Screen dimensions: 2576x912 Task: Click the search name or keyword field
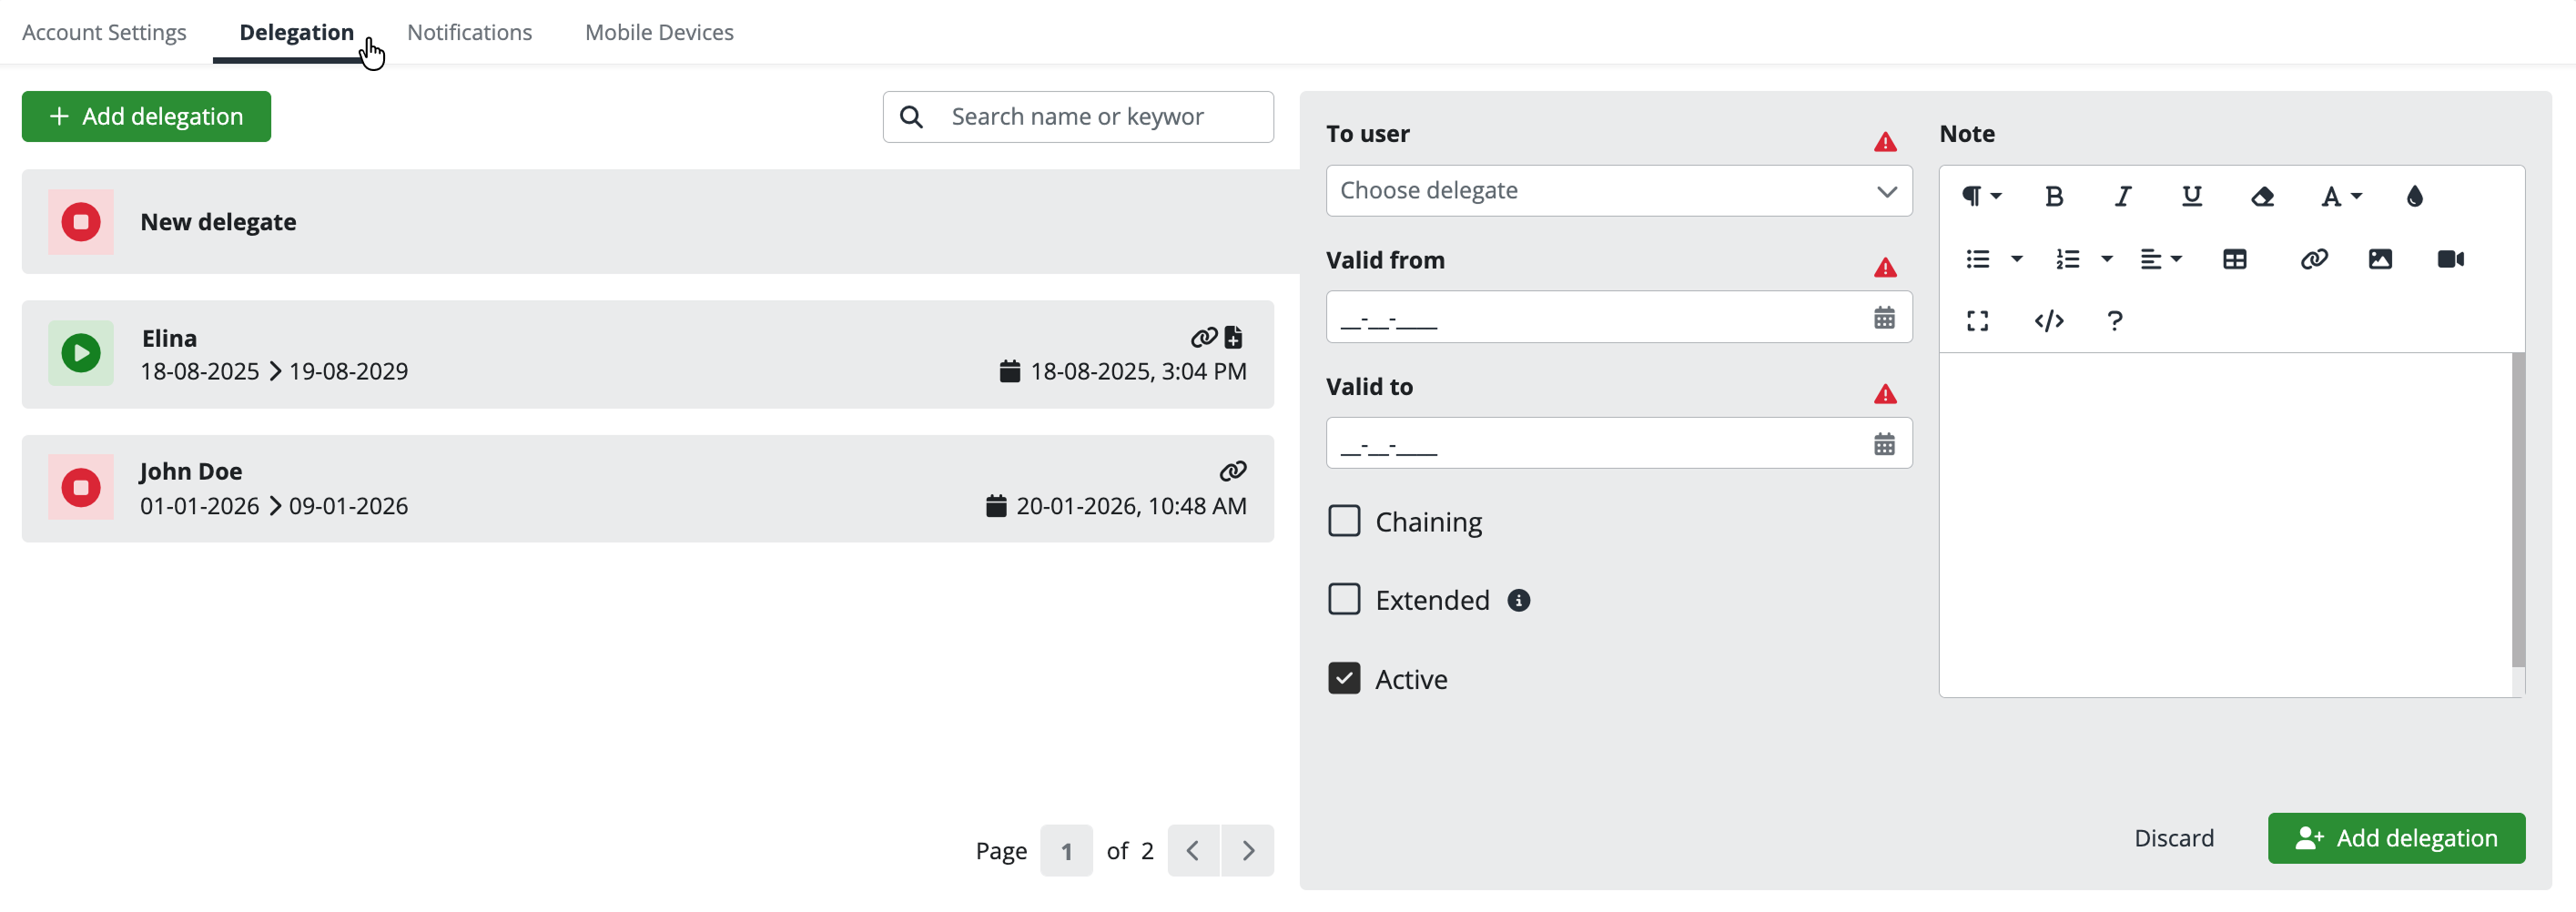(x=1100, y=117)
